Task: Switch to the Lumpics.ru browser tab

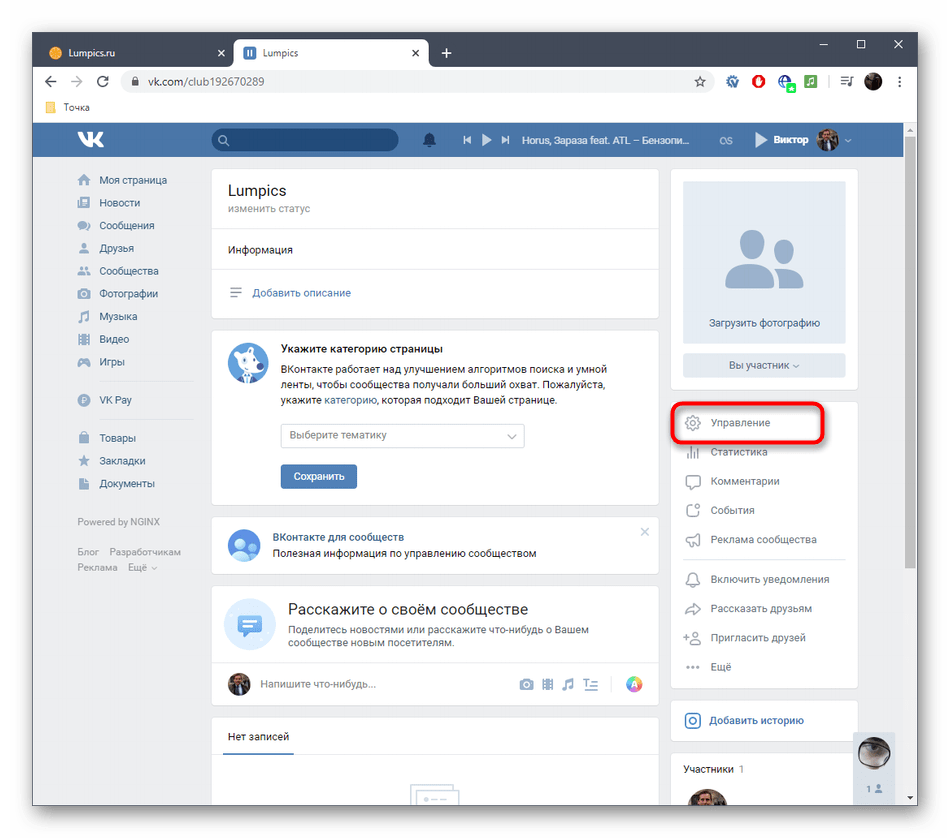Action: pos(133,53)
